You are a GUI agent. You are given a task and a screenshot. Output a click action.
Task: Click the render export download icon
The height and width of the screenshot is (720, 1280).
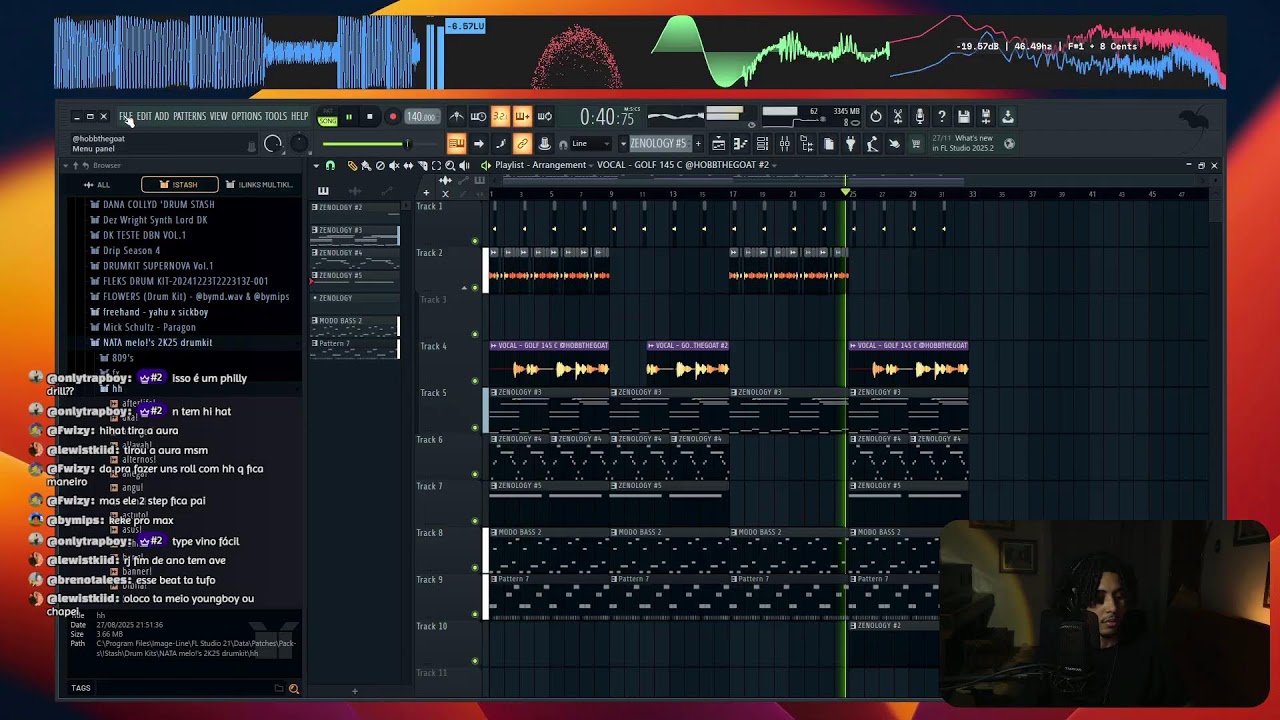(x=1008, y=117)
